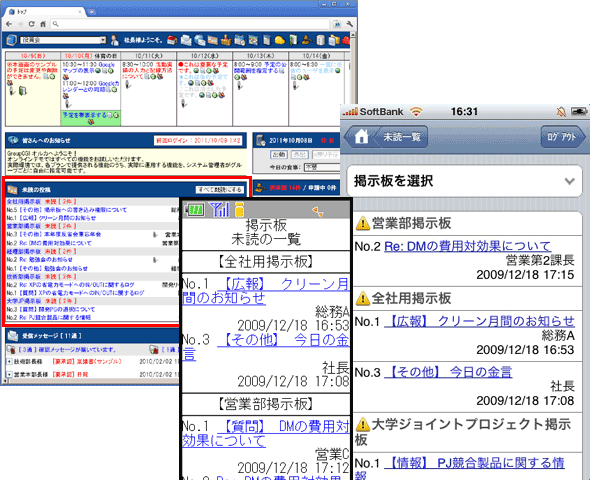The image size is (590, 480).
Task: Open 【その他】今日の金言 link on iPhone screen
Action: 448,372
